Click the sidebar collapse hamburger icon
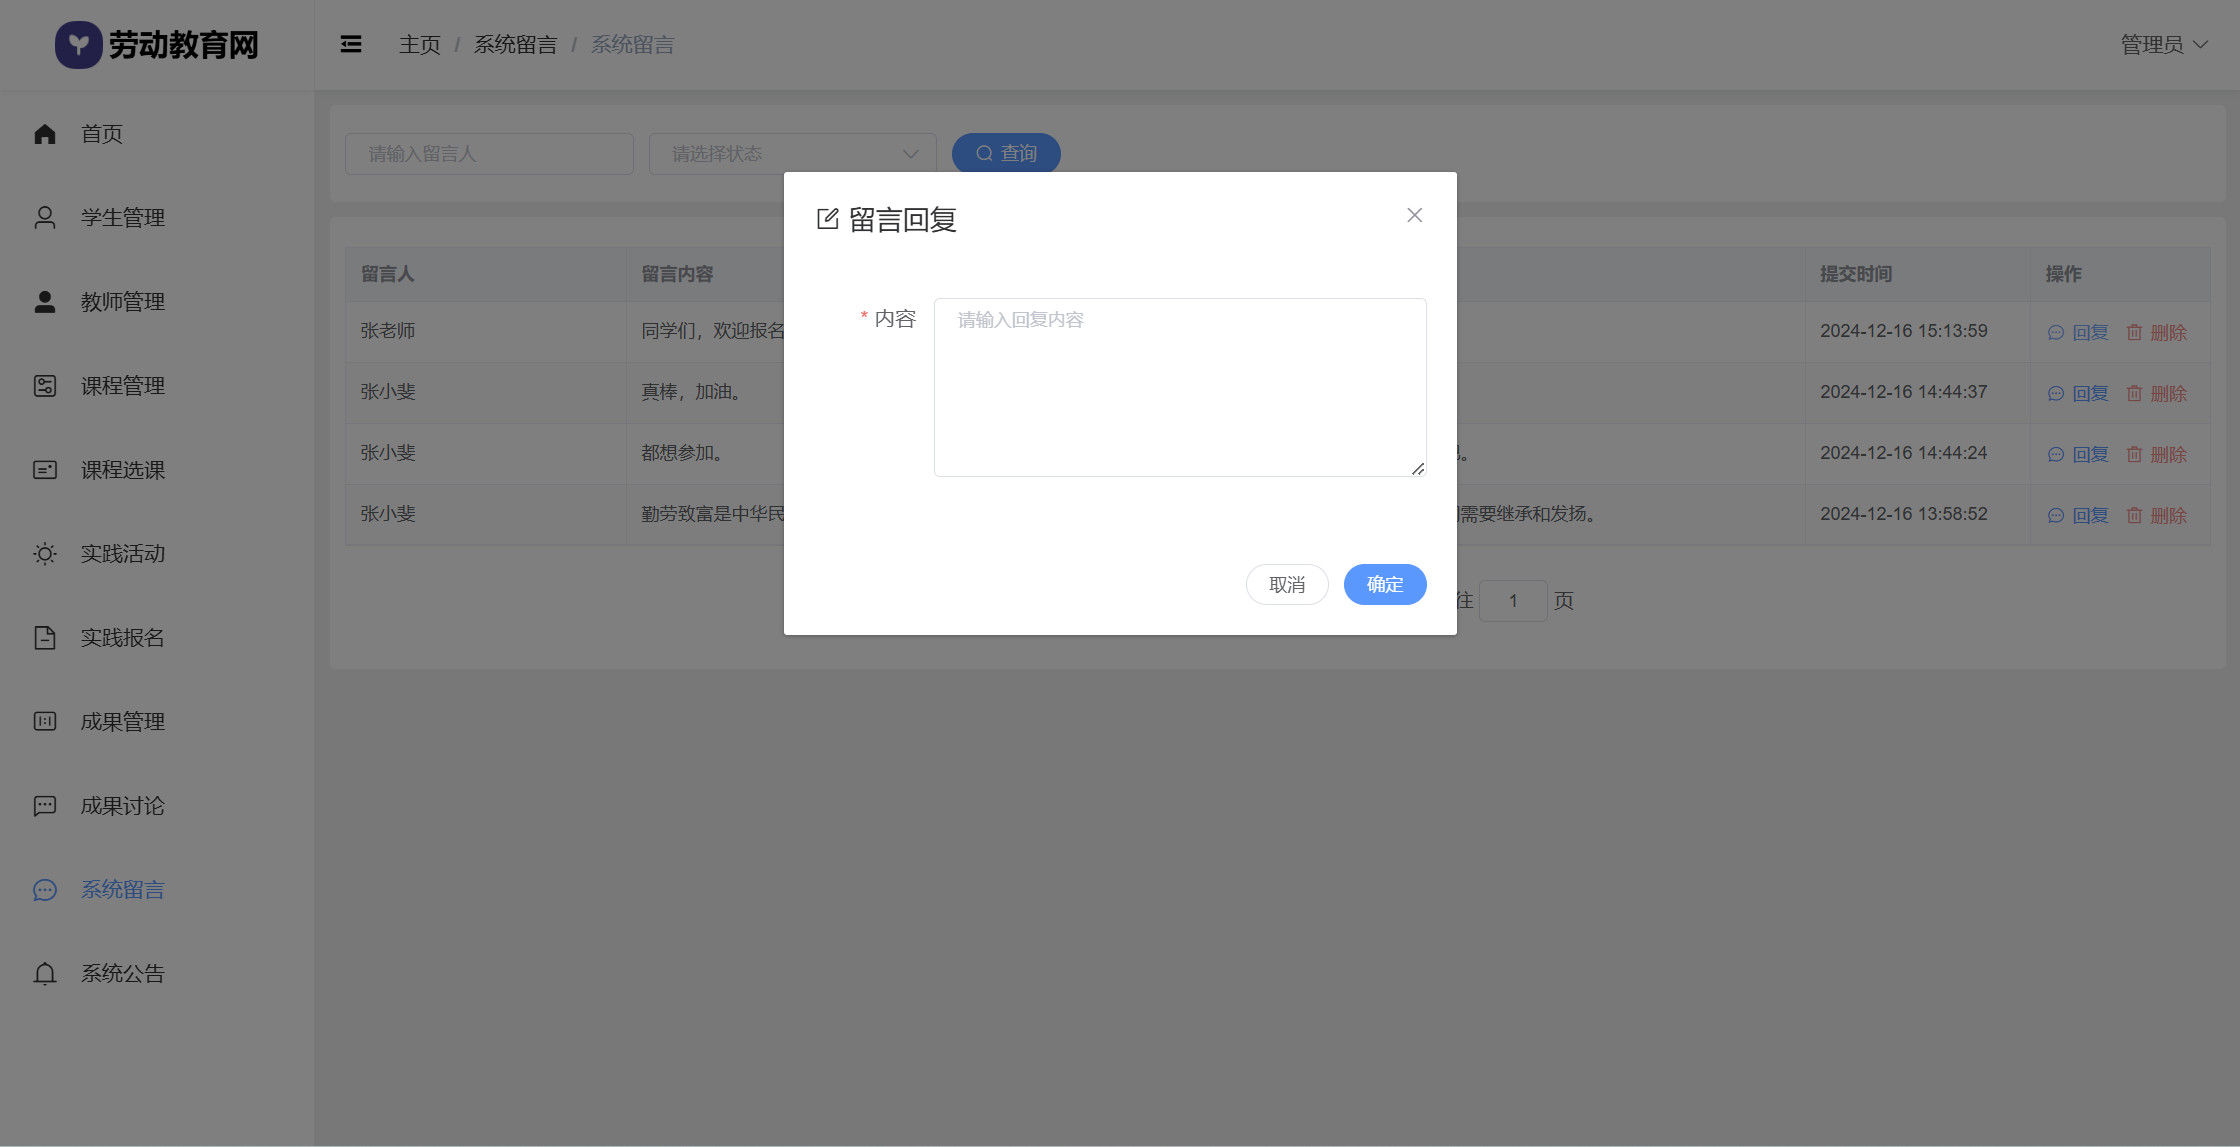 point(351,44)
